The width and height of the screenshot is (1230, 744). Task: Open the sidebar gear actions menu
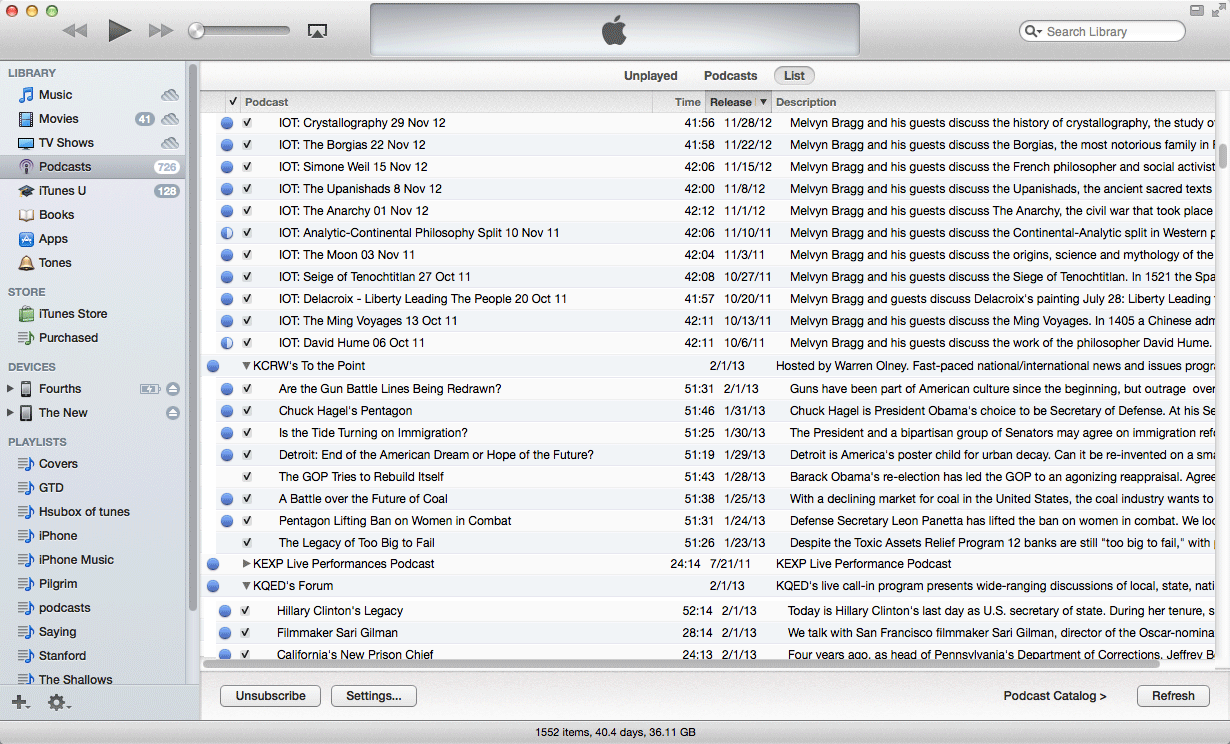58,702
